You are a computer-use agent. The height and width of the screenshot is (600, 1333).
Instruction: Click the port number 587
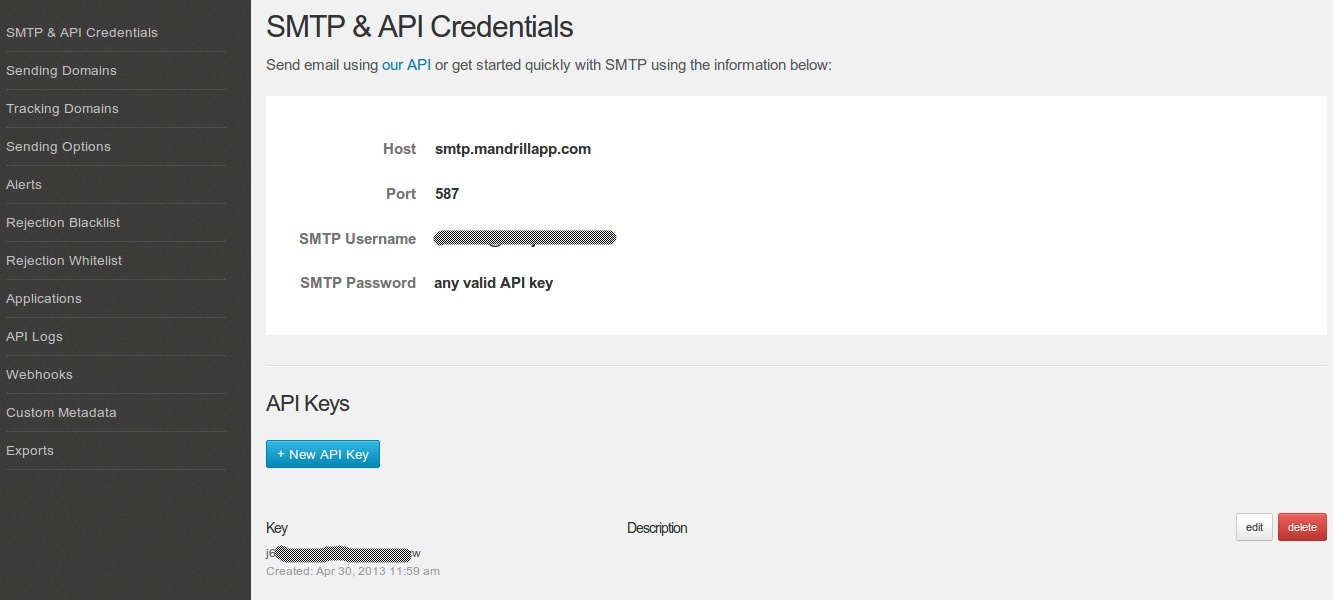447,194
